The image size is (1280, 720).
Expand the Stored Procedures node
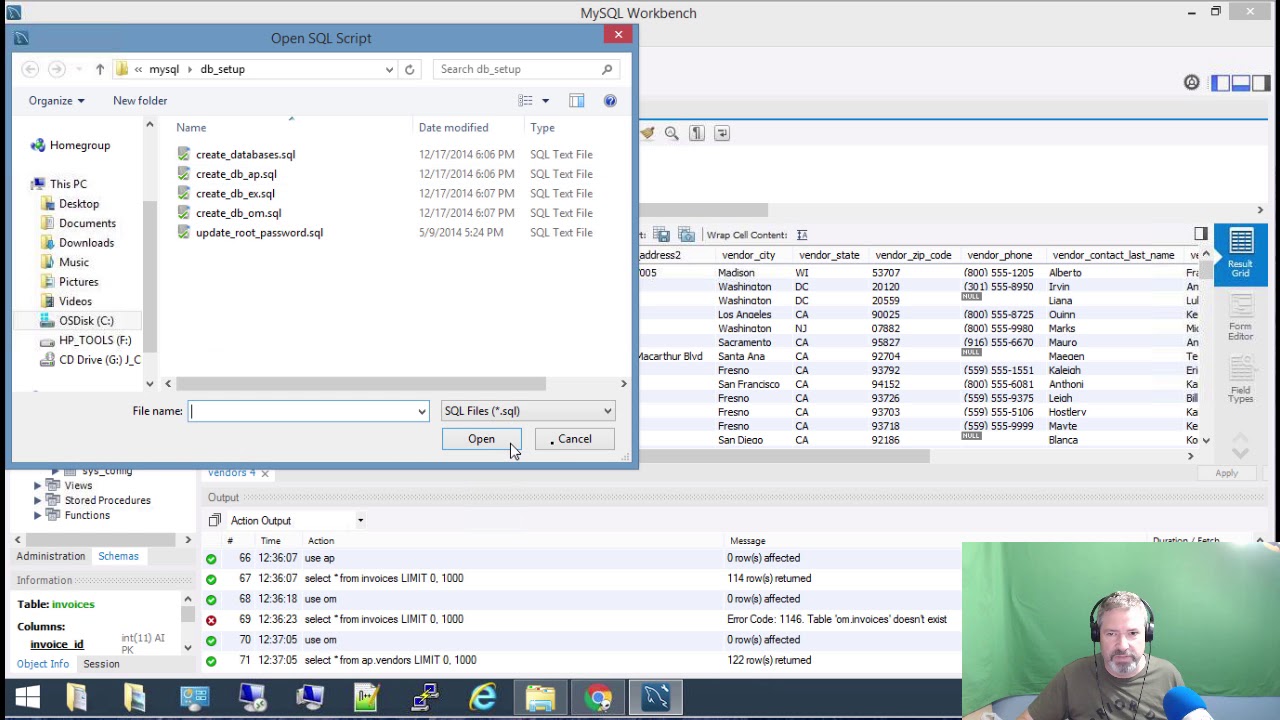pos(38,500)
